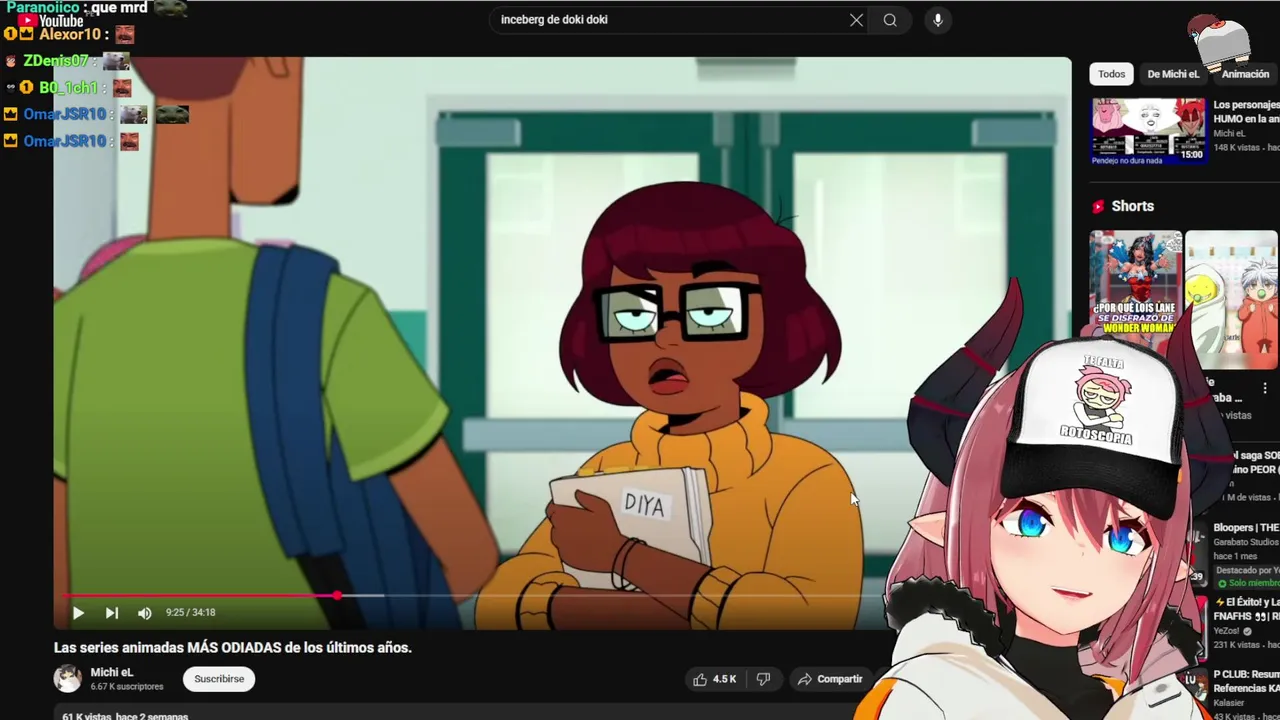
Task: Click the '6.67 K suscriptores' text
Action: 127,687
